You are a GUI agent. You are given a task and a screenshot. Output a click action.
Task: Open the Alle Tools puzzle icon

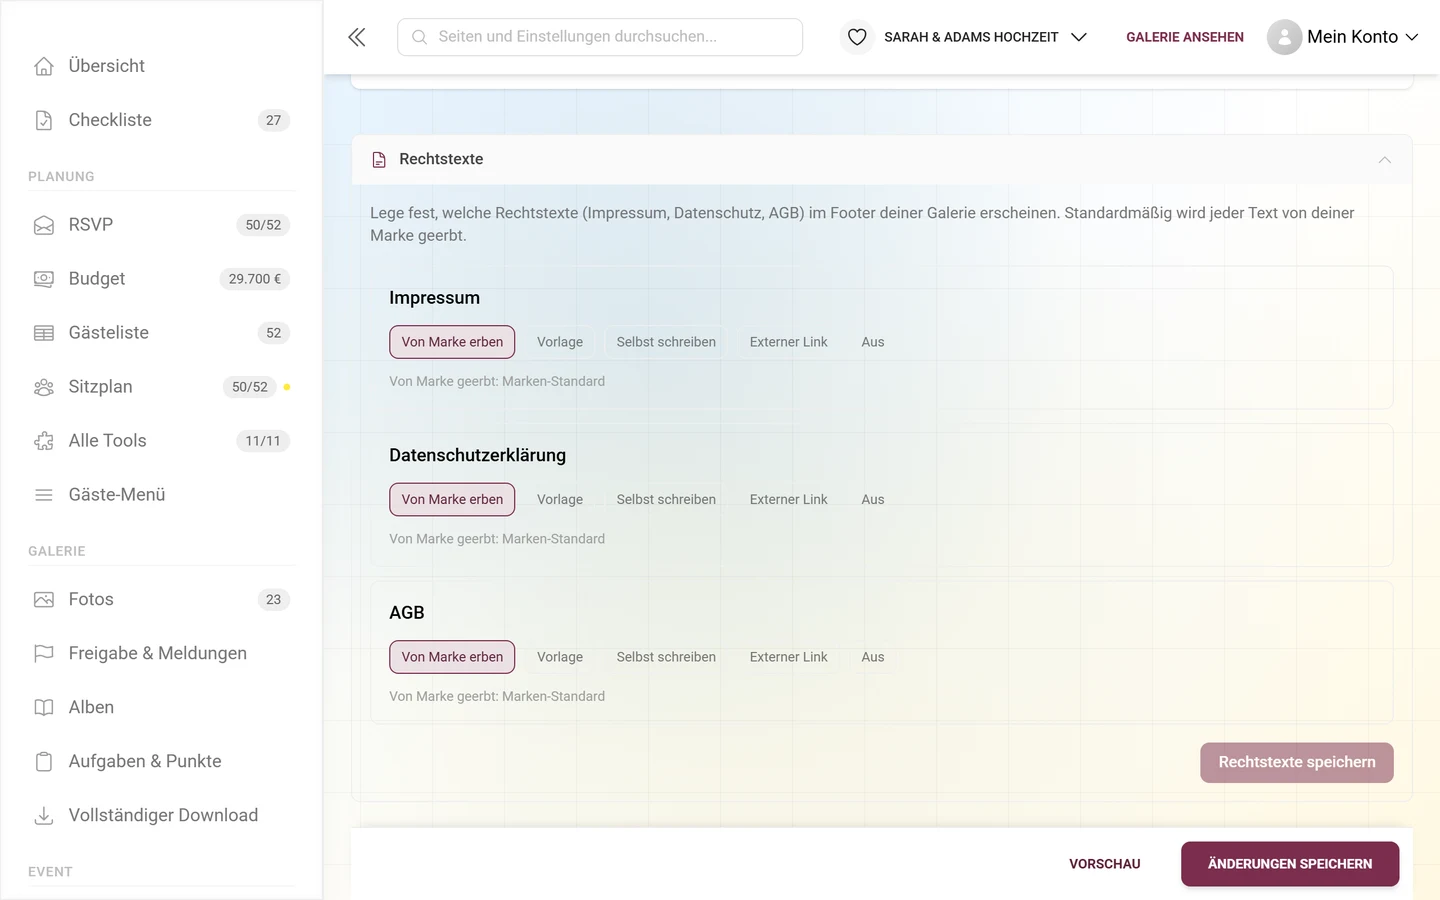point(44,441)
